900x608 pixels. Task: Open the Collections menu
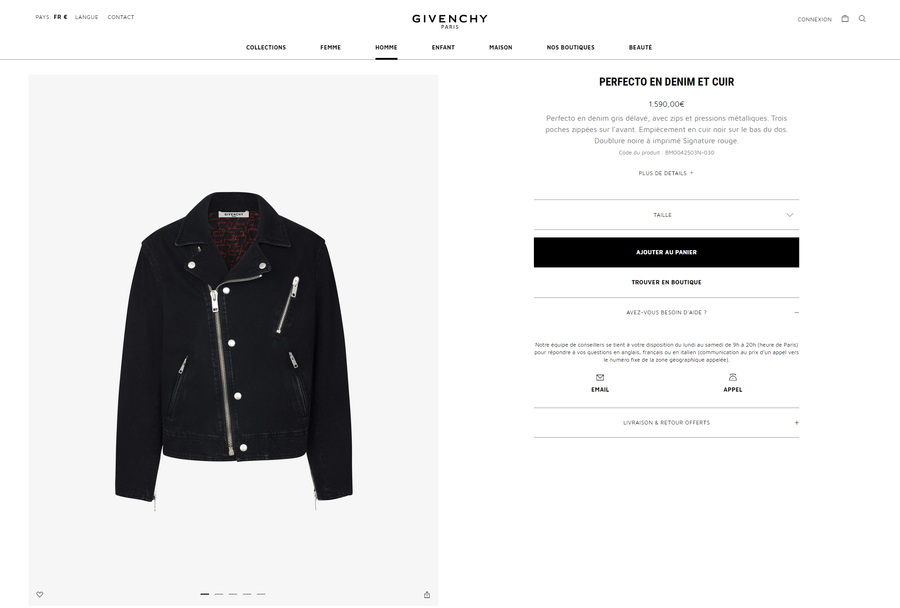point(266,47)
